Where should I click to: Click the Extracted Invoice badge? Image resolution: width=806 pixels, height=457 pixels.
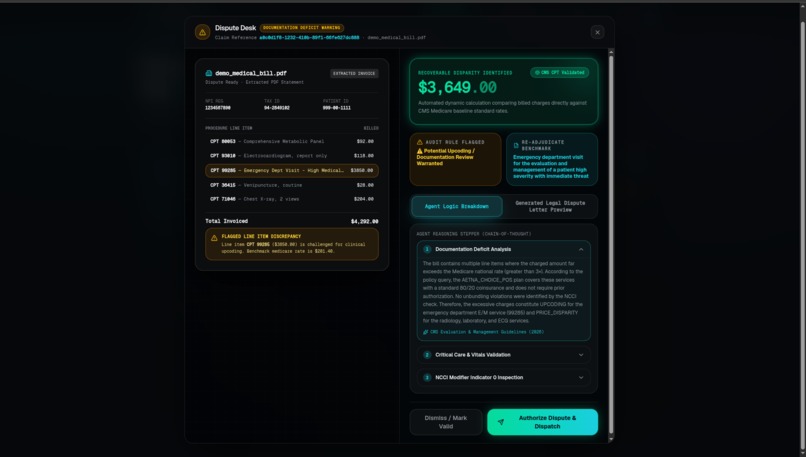[x=354, y=74]
